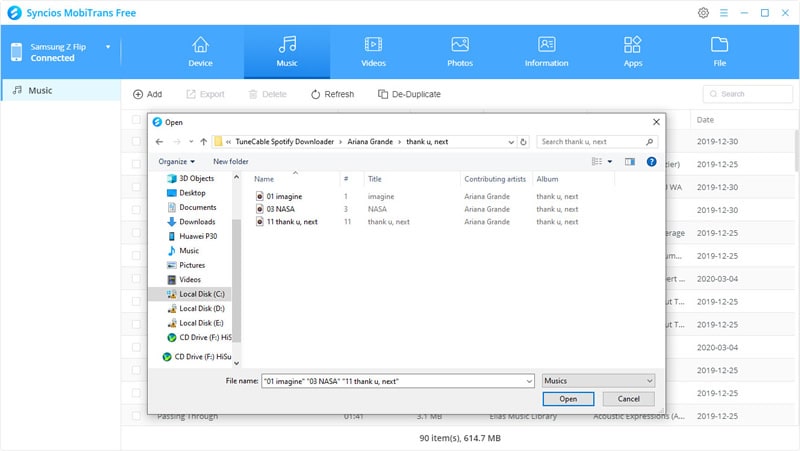Click TuneCable Spotify Downloader in the path
This screenshot has width=800, height=451.
point(284,142)
